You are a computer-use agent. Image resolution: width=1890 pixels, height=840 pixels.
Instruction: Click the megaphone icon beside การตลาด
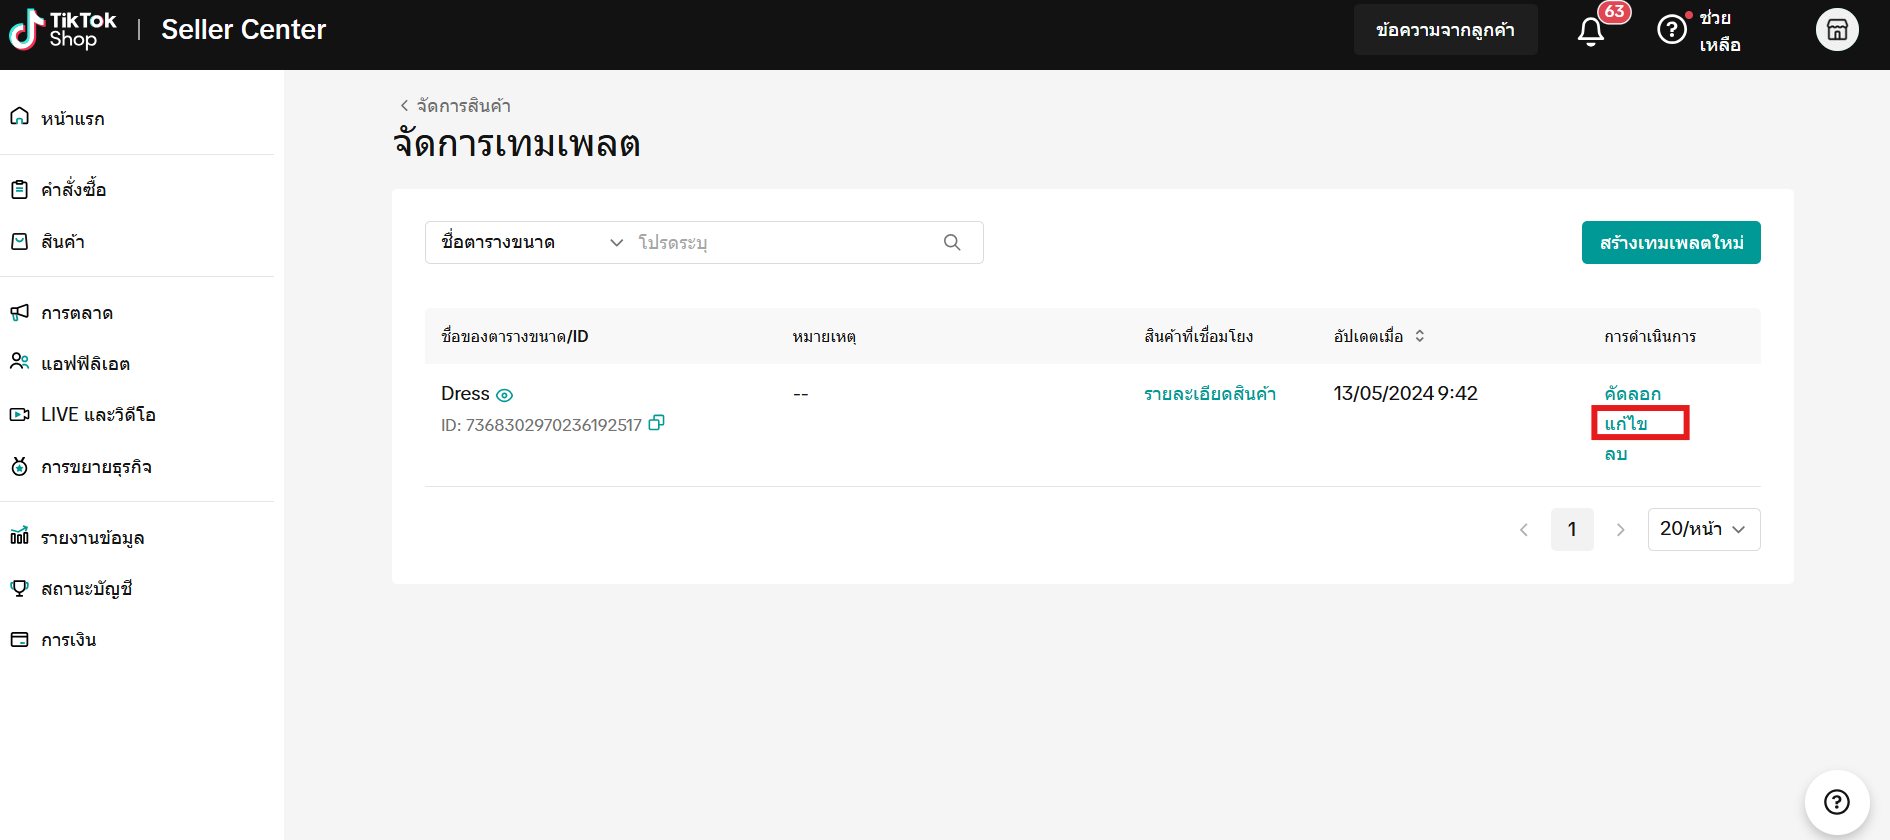pos(19,312)
